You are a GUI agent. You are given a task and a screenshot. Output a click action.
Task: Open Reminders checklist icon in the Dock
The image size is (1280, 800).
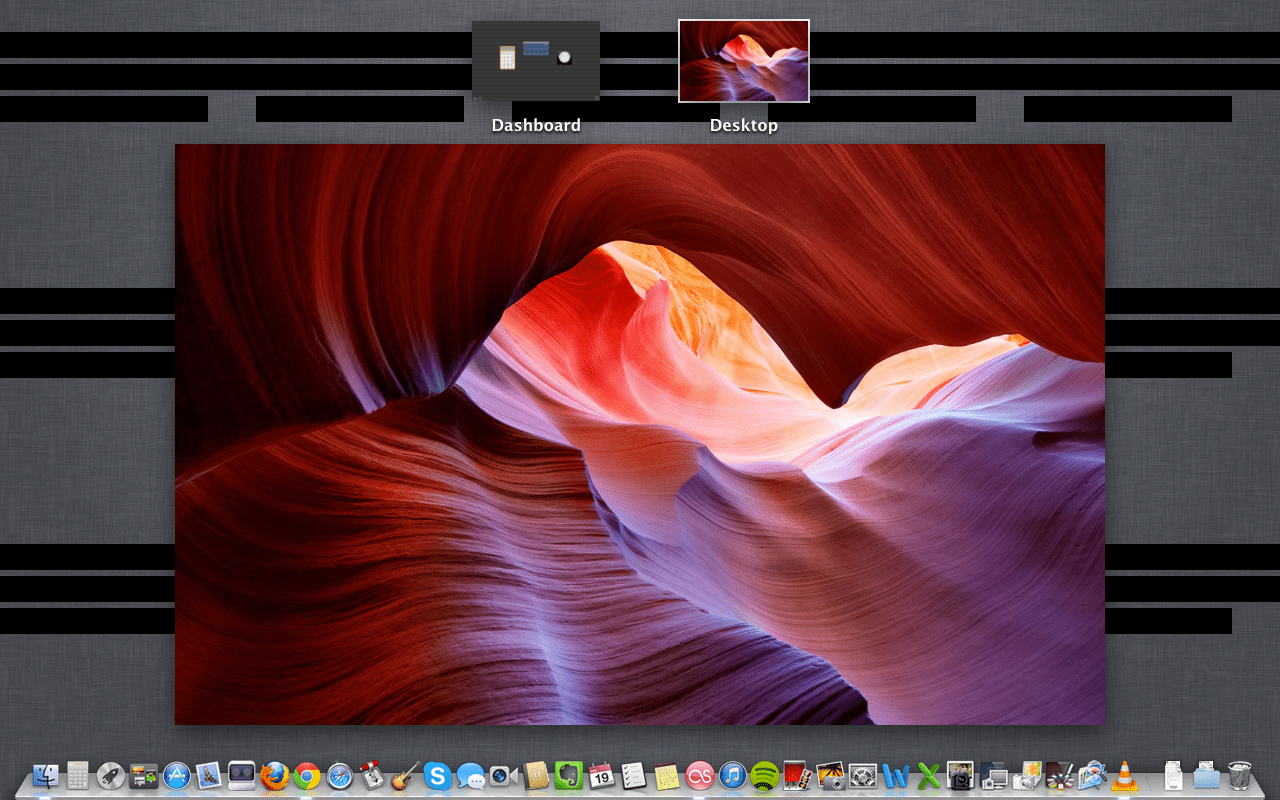[x=634, y=775]
